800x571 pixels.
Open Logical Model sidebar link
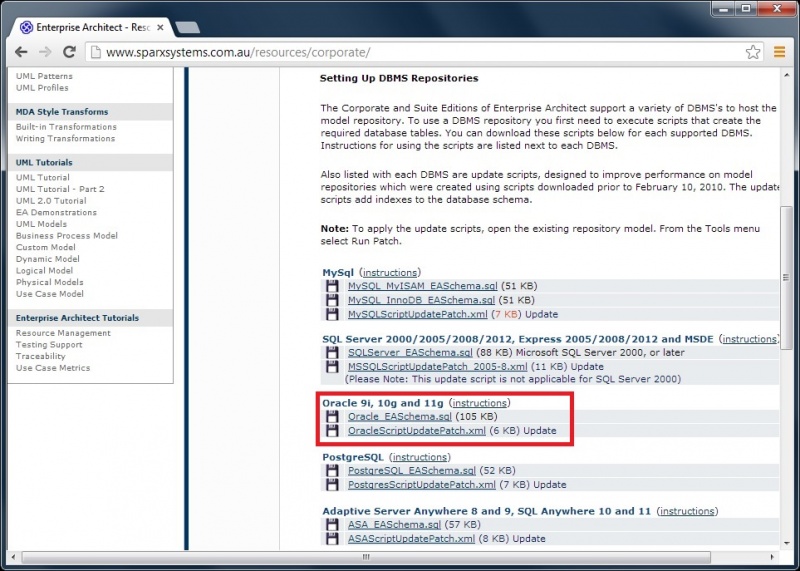[x=44, y=271]
